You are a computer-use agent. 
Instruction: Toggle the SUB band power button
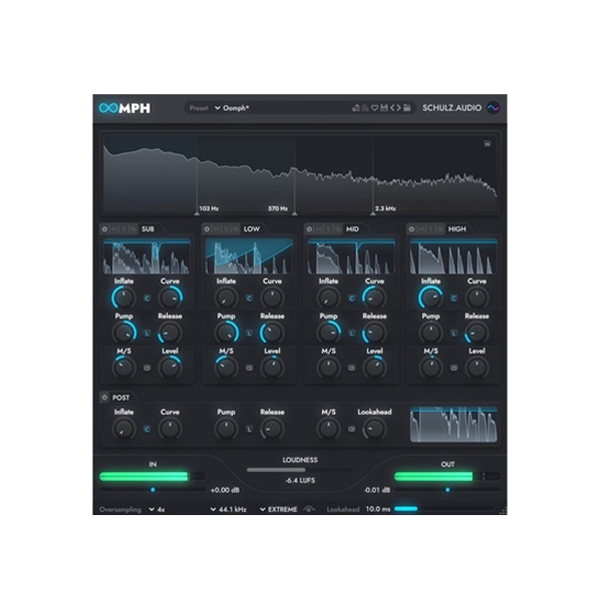(104, 229)
